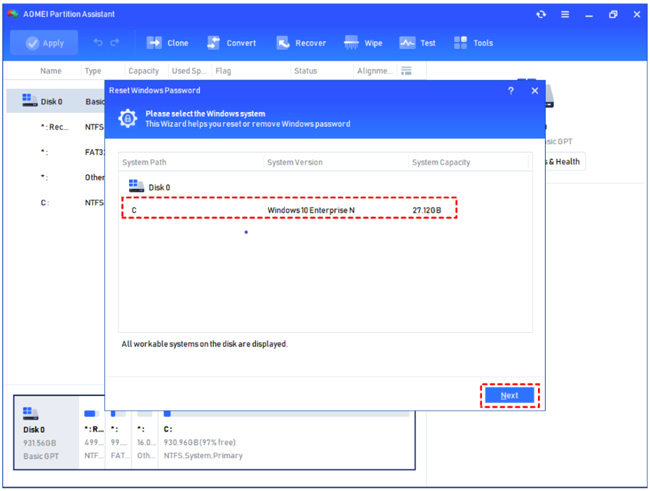Click the AOMEI logo icon in title bar

click(13, 14)
